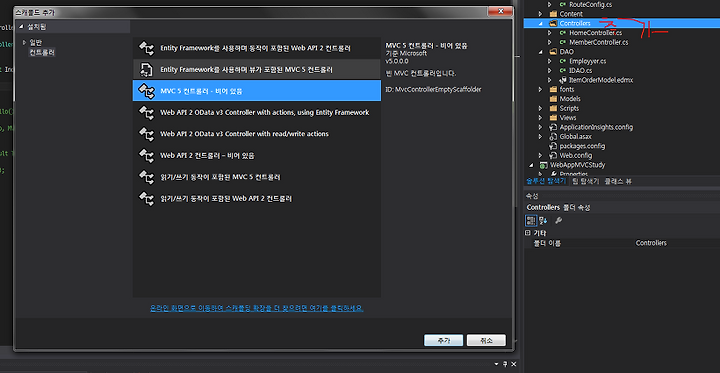This screenshot has width=720, height=373.
Task: Click the packages.config file icon
Action: pyautogui.click(x=553, y=146)
